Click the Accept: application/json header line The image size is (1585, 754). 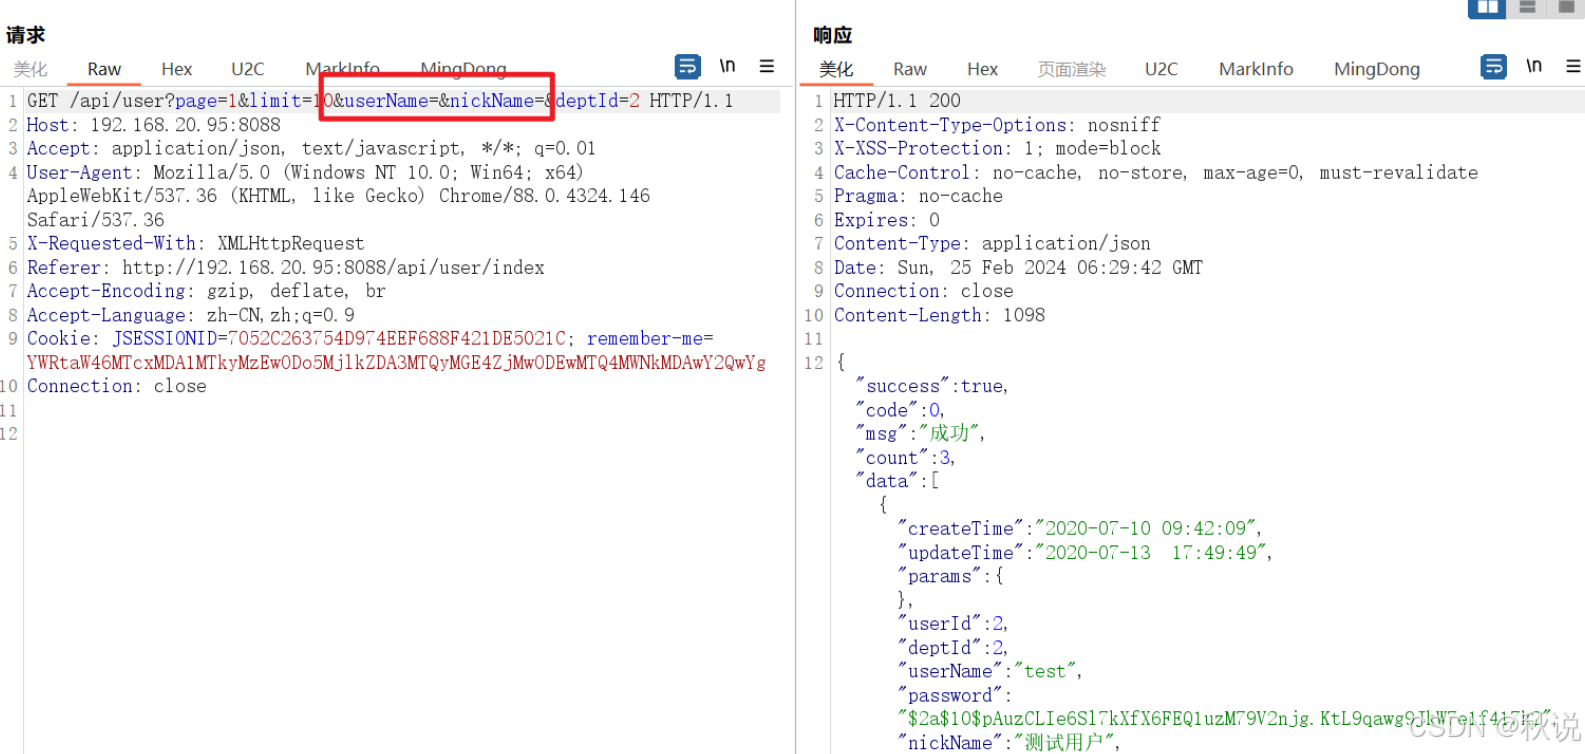tap(311, 148)
